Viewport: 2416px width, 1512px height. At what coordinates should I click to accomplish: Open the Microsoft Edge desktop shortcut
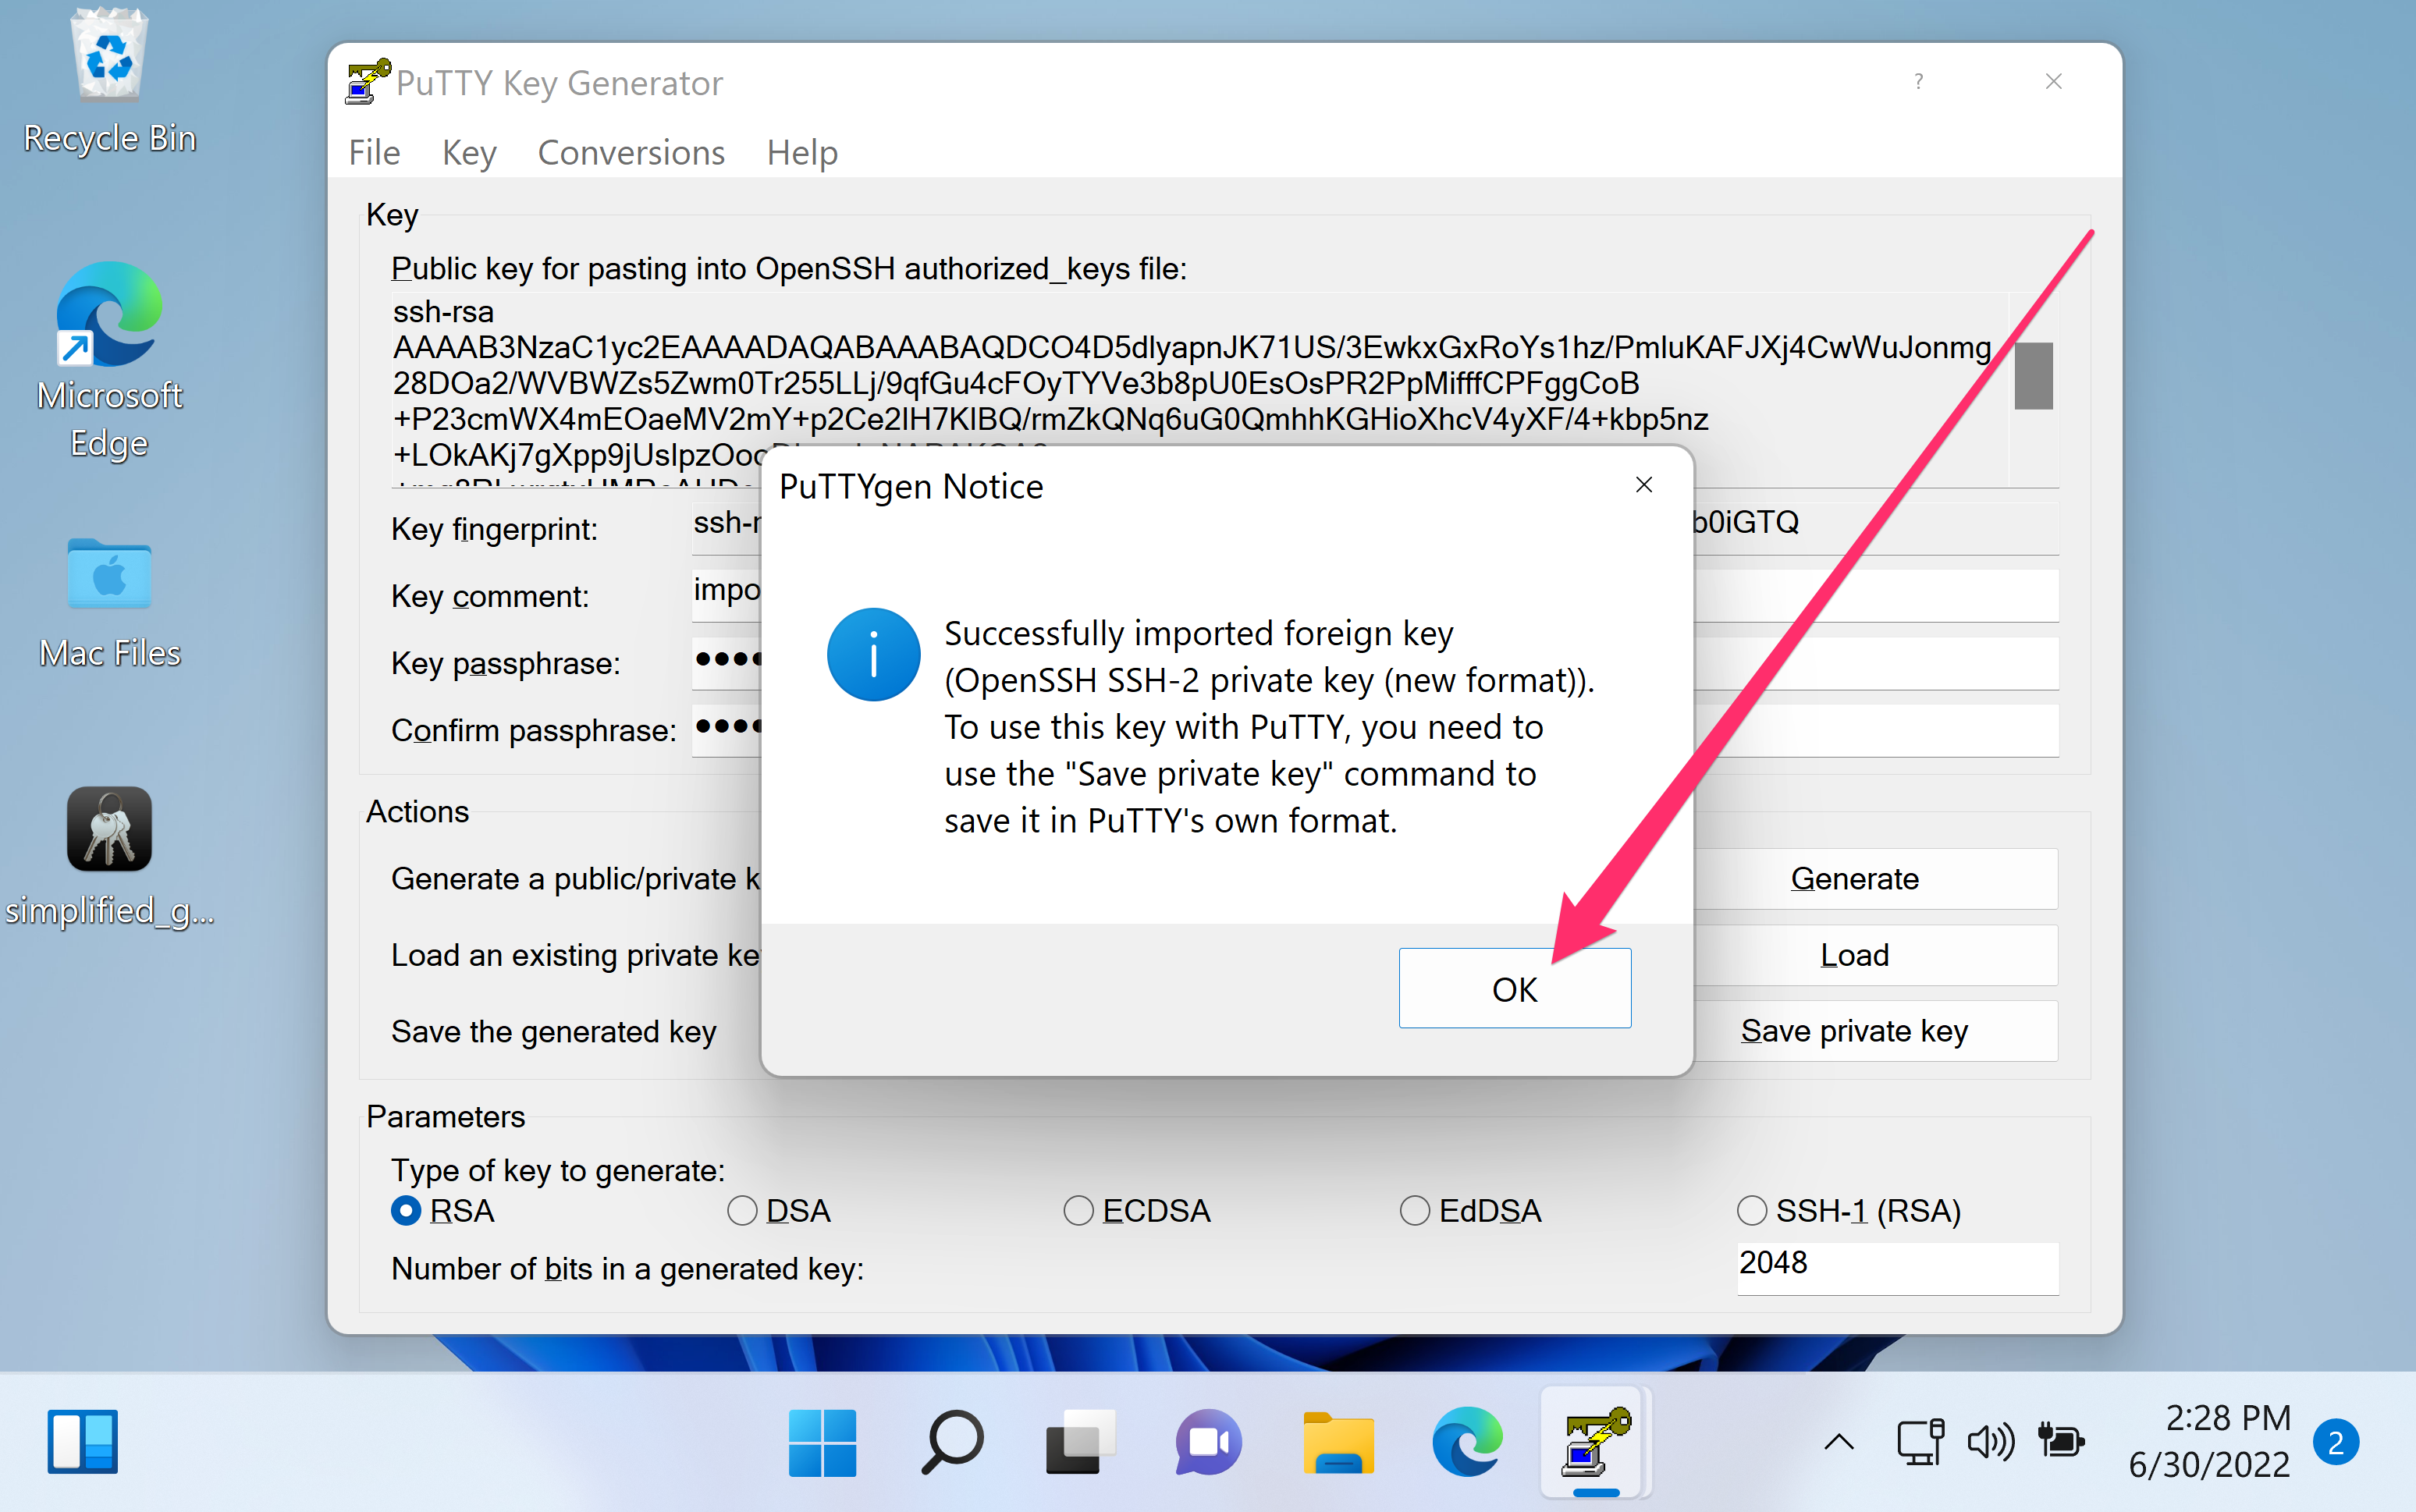(109, 362)
